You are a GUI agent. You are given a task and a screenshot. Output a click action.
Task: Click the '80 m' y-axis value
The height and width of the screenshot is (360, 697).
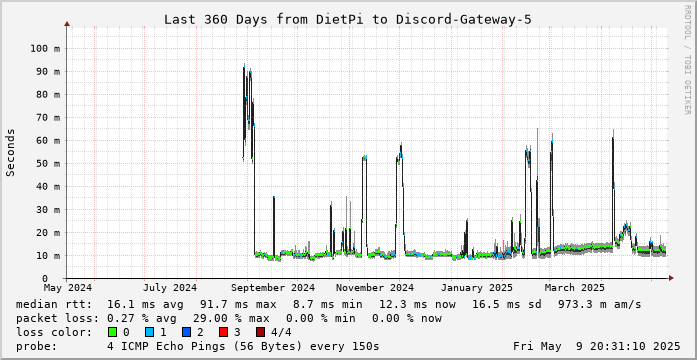point(48,95)
